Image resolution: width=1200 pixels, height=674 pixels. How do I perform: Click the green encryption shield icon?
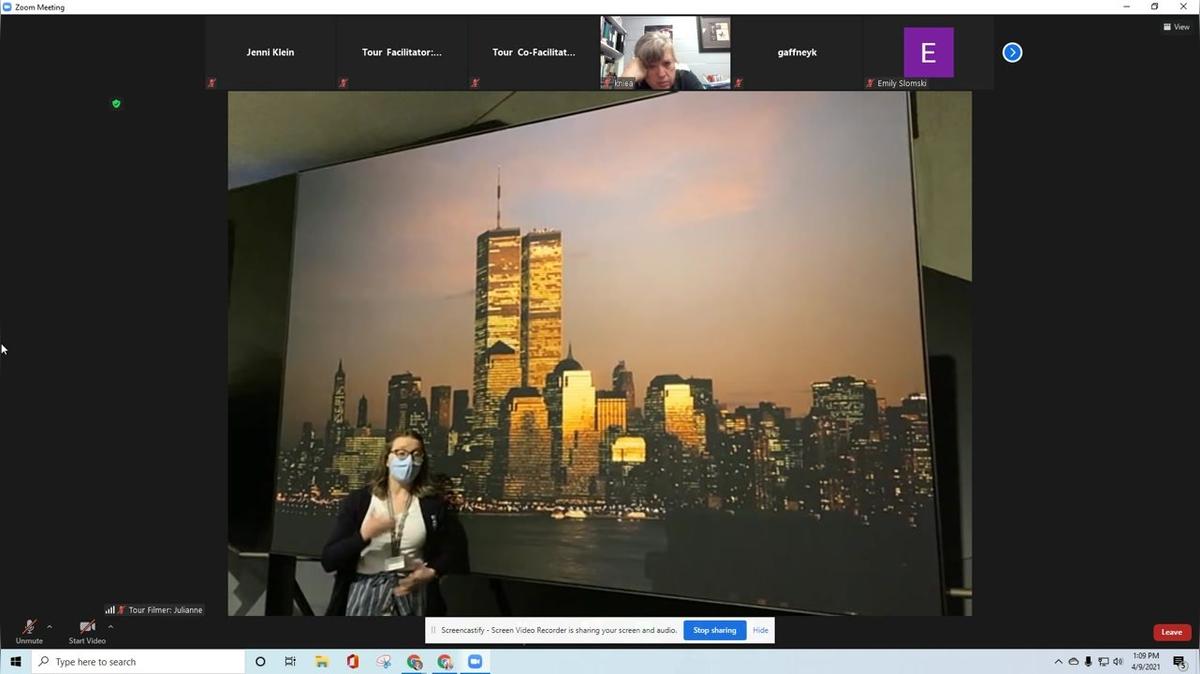click(116, 103)
